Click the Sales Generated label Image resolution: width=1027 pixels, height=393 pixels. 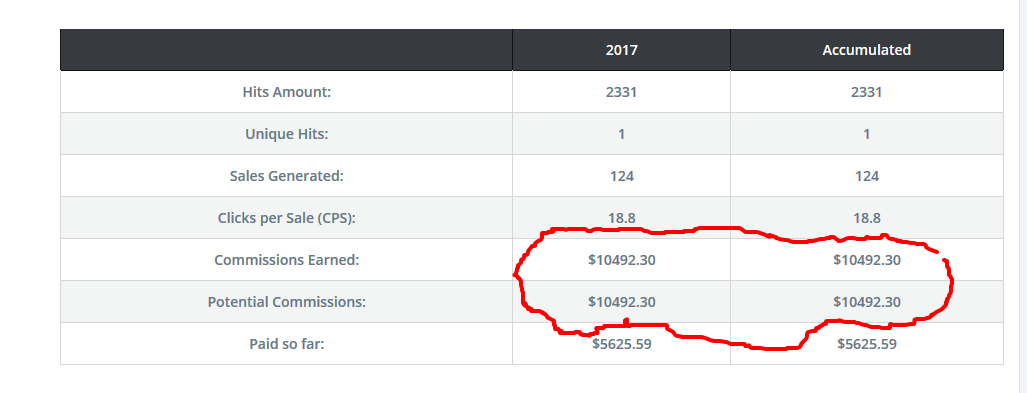tap(287, 176)
